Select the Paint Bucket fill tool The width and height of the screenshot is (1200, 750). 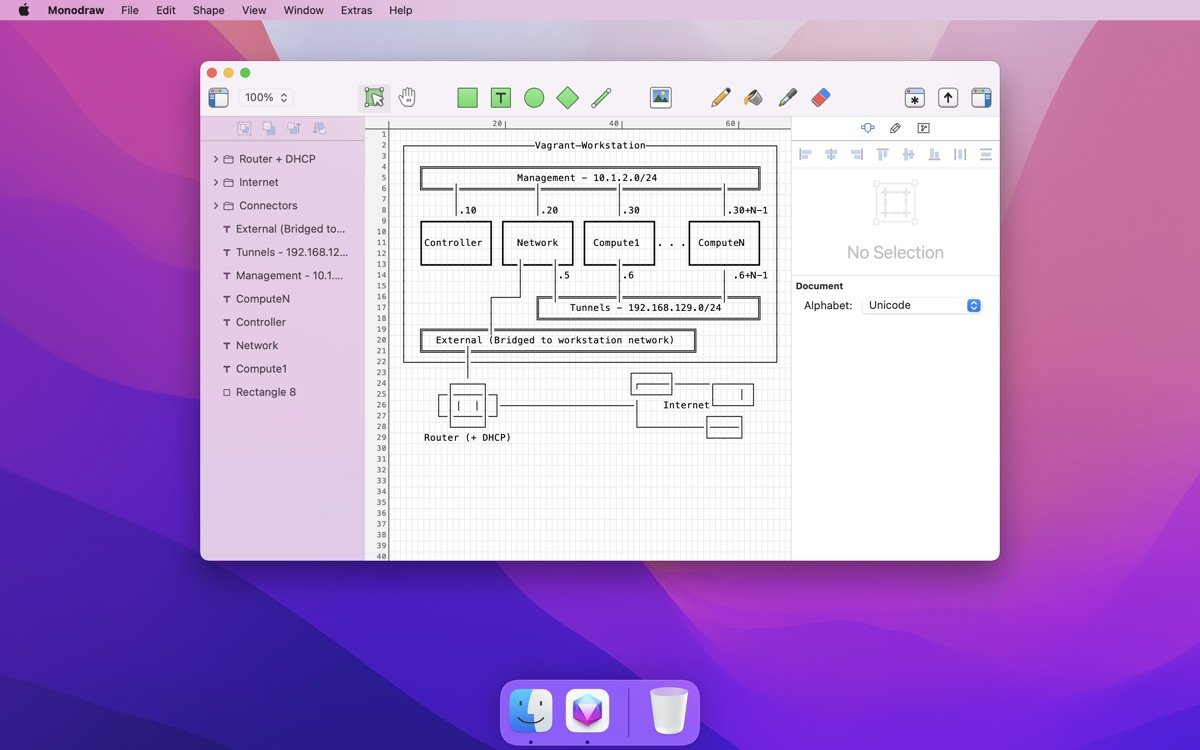point(754,98)
